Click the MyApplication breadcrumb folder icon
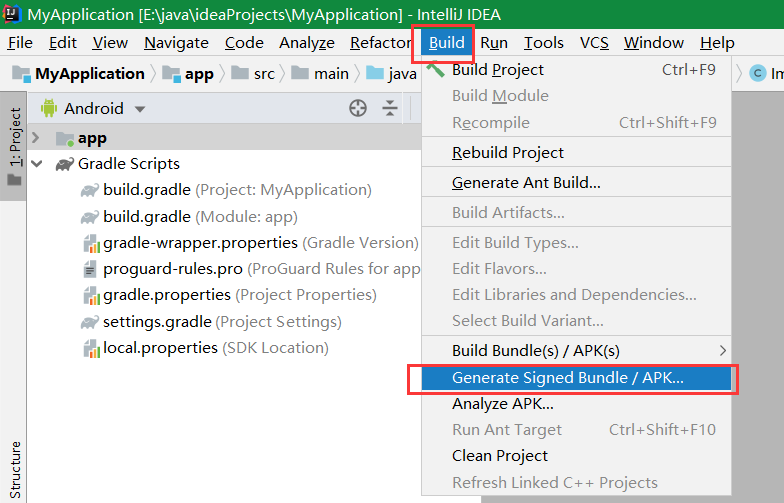The height and width of the screenshot is (503, 784). [x=21, y=74]
